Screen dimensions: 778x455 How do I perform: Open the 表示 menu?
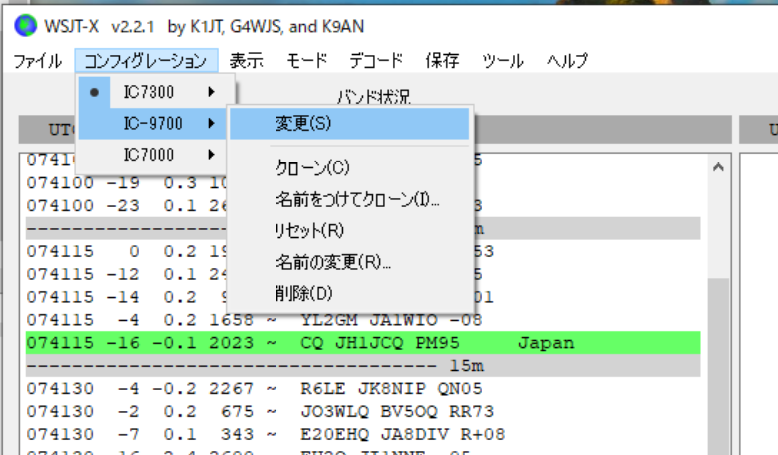point(247,61)
